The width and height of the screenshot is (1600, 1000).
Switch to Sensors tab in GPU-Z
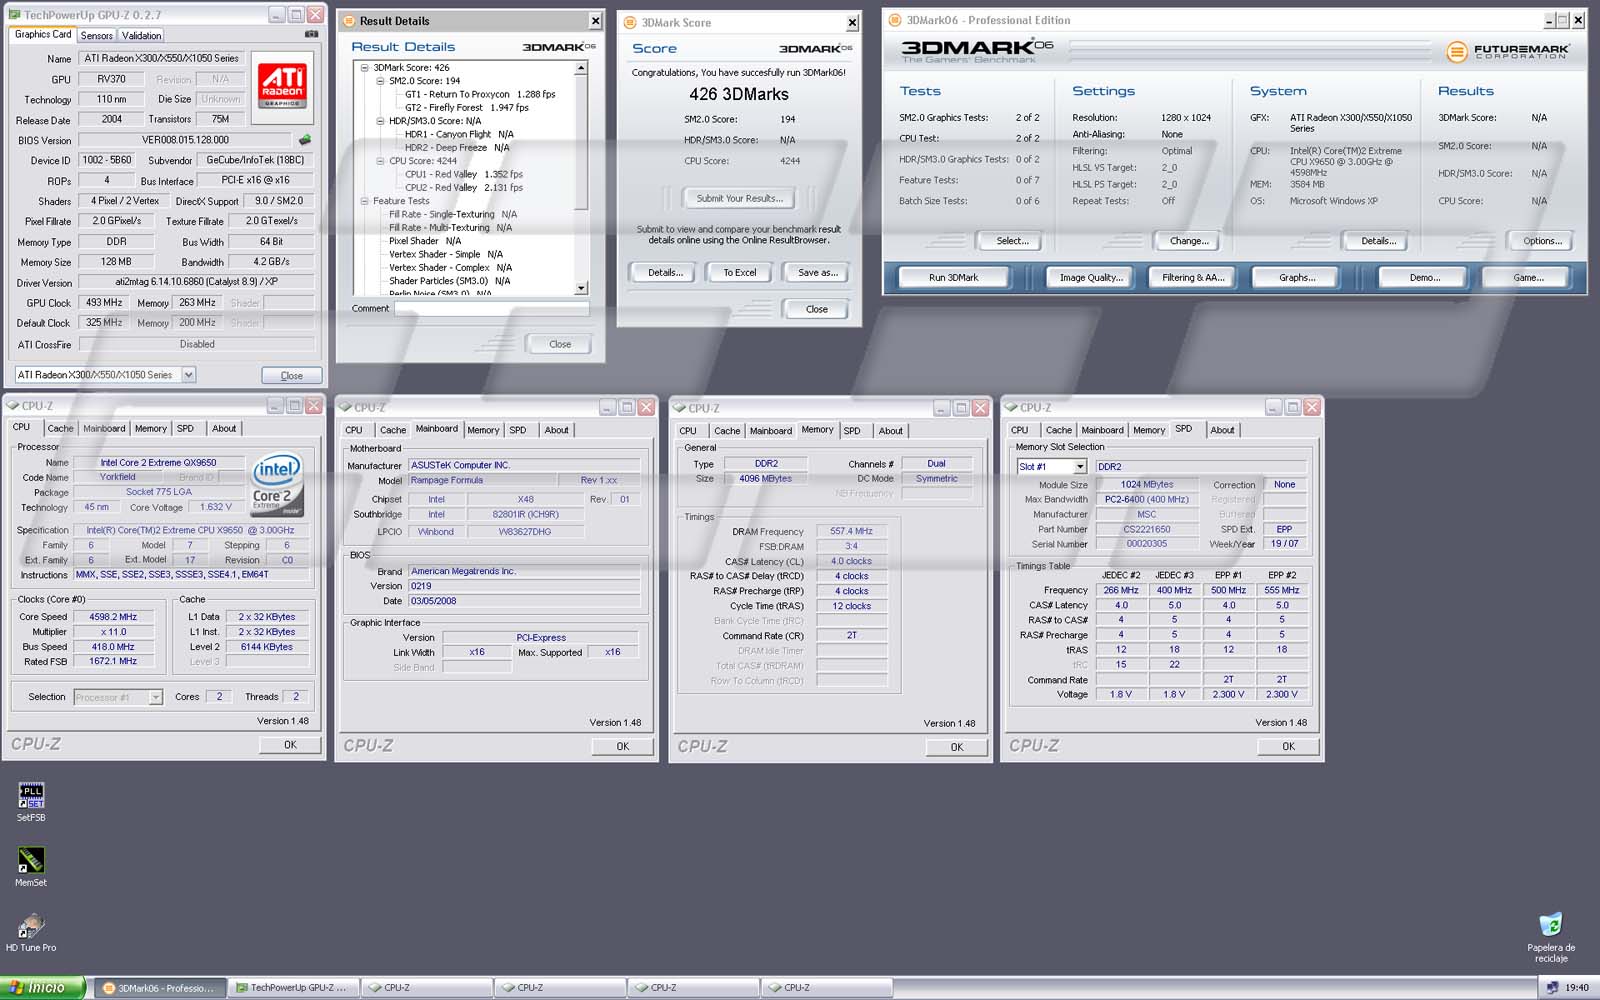(x=97, y=35)
